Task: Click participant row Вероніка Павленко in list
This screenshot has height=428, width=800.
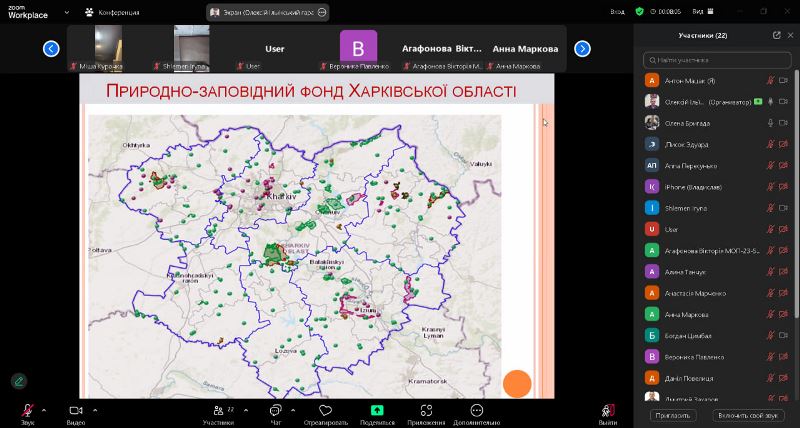Action: pyautogui.click(x=716, y=357)
